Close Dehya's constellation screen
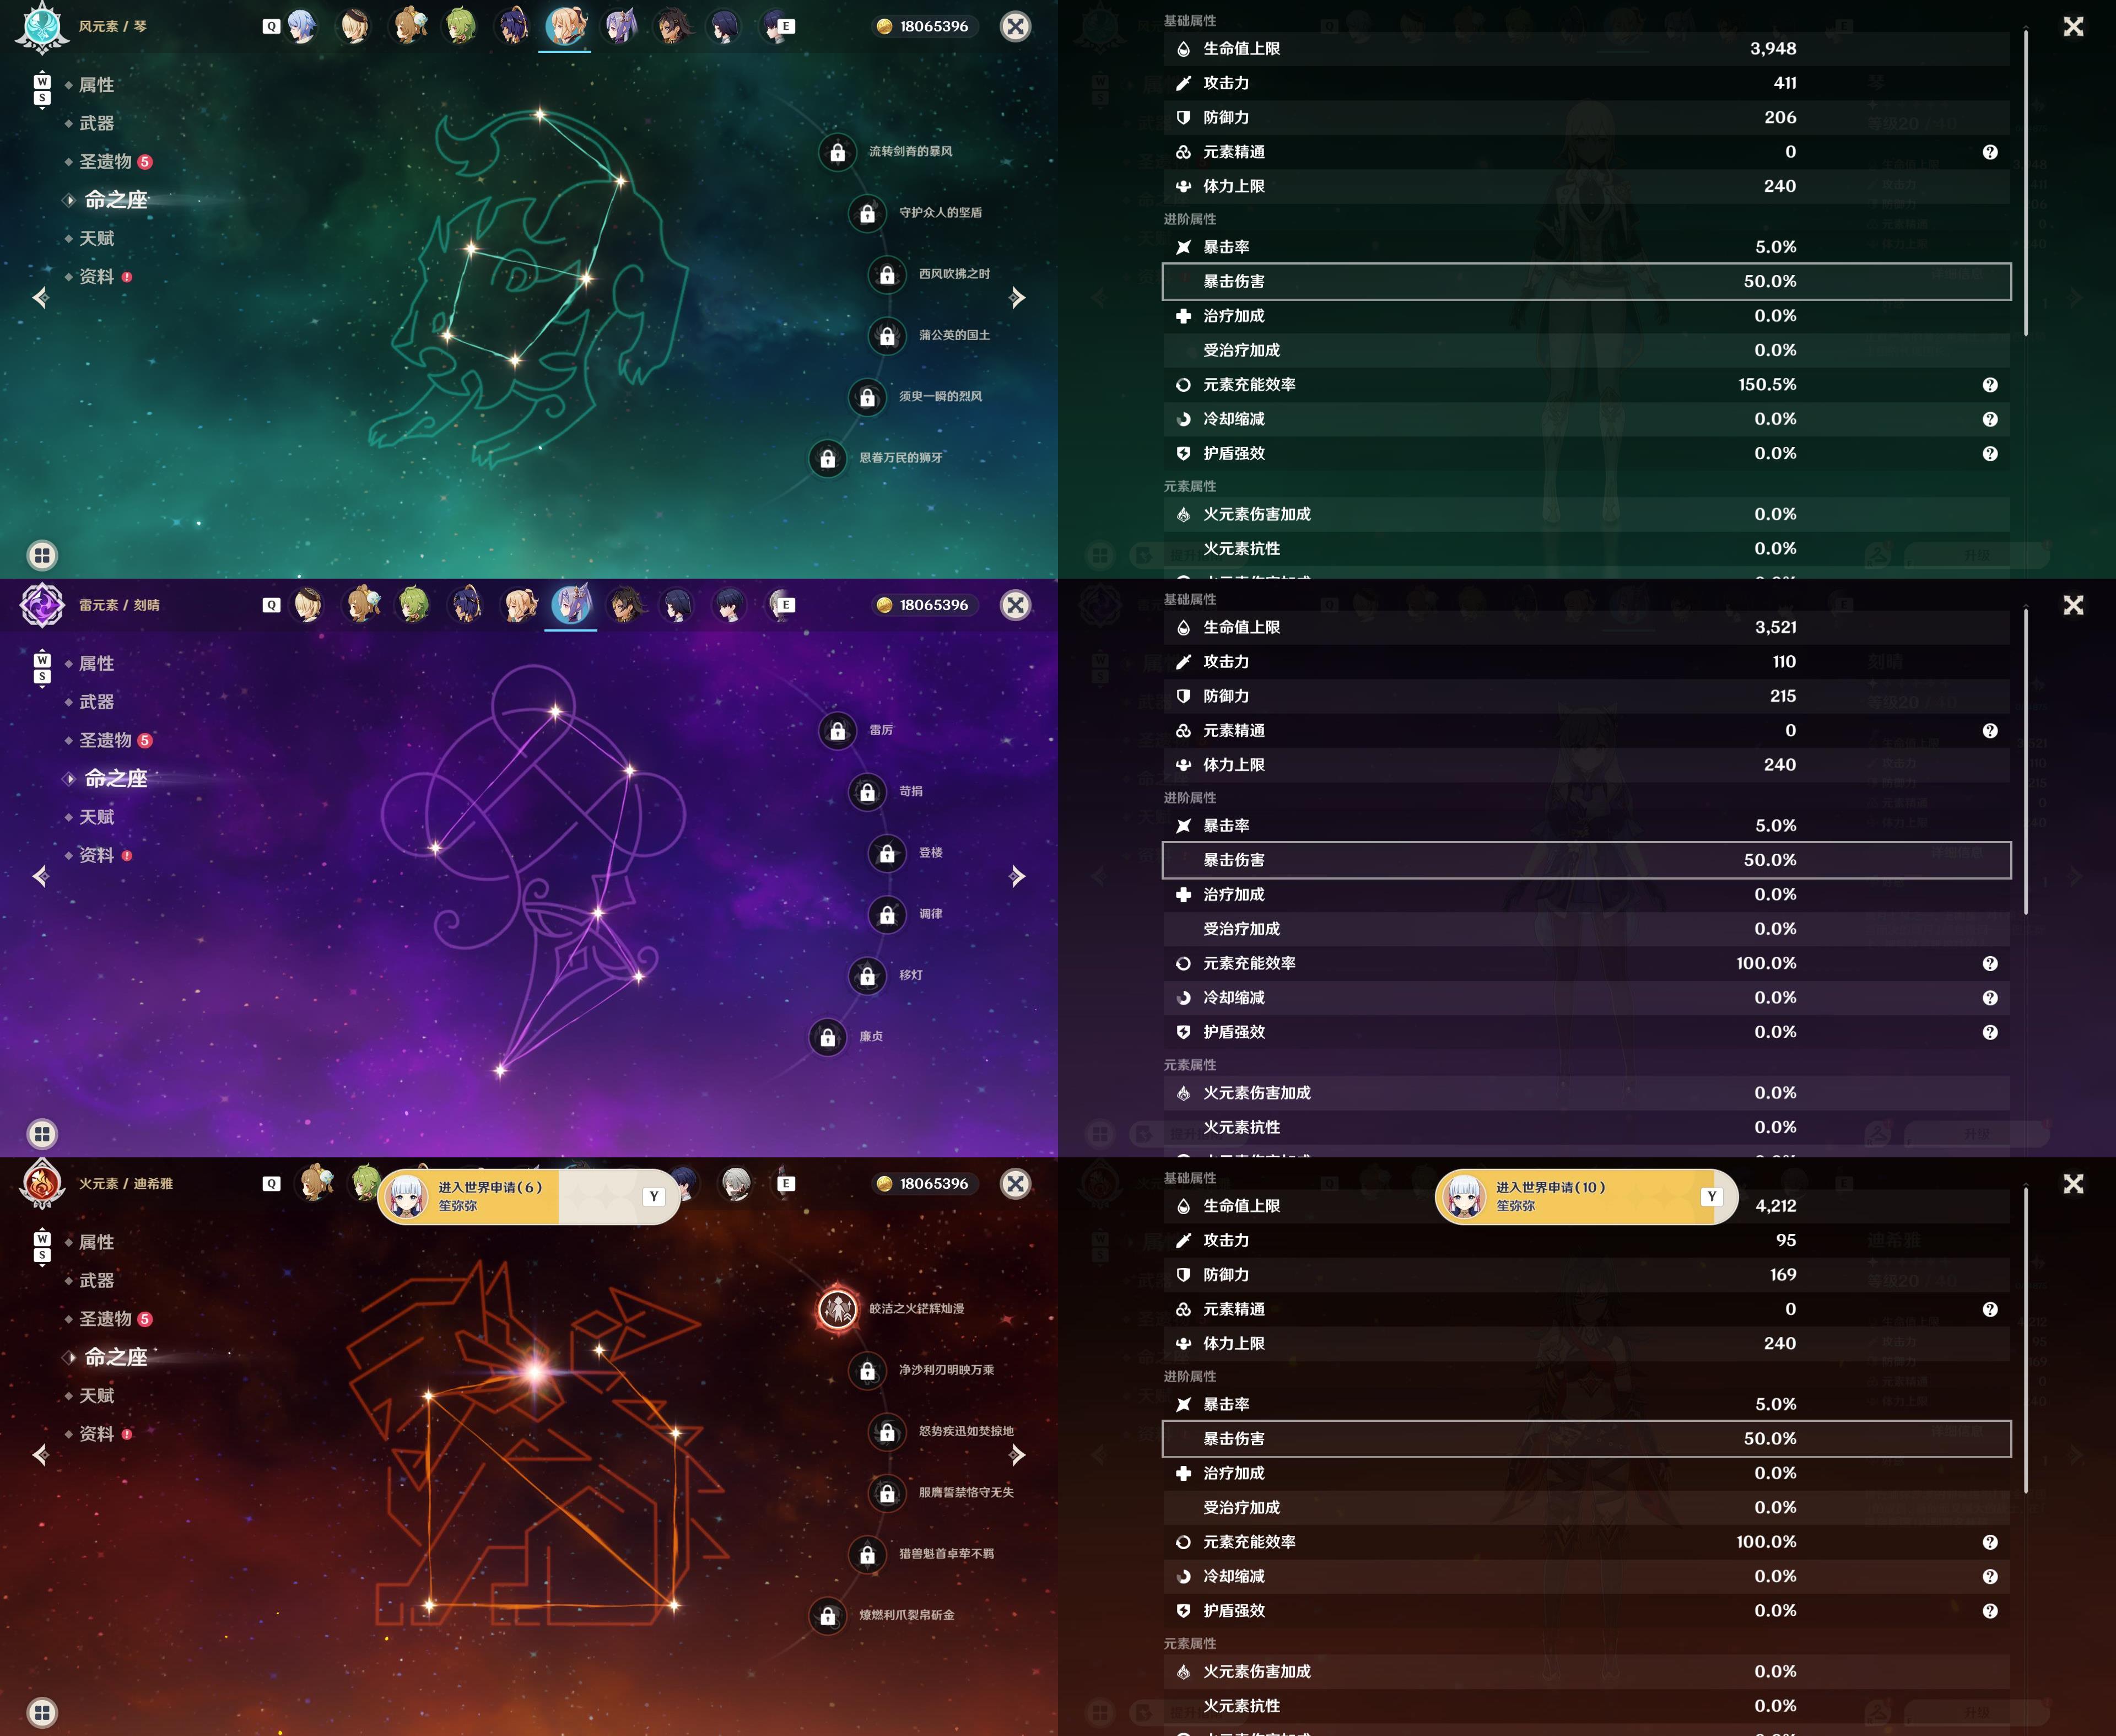The height and width of the screenshot is (1736, 2116). pyautogui.click(x=1015, y=1183)
